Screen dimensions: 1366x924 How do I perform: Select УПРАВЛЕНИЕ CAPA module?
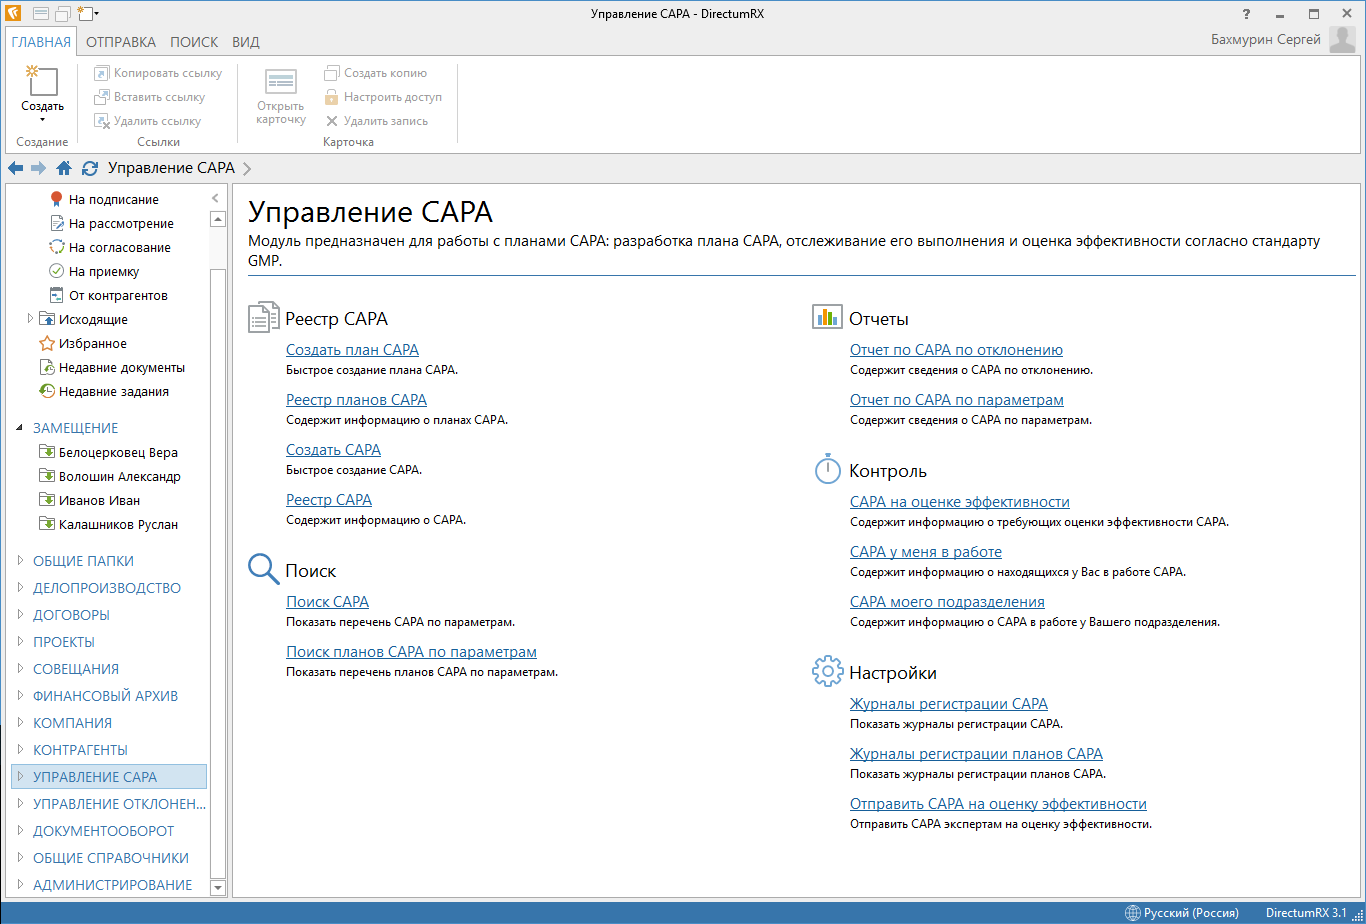[109, 777]
